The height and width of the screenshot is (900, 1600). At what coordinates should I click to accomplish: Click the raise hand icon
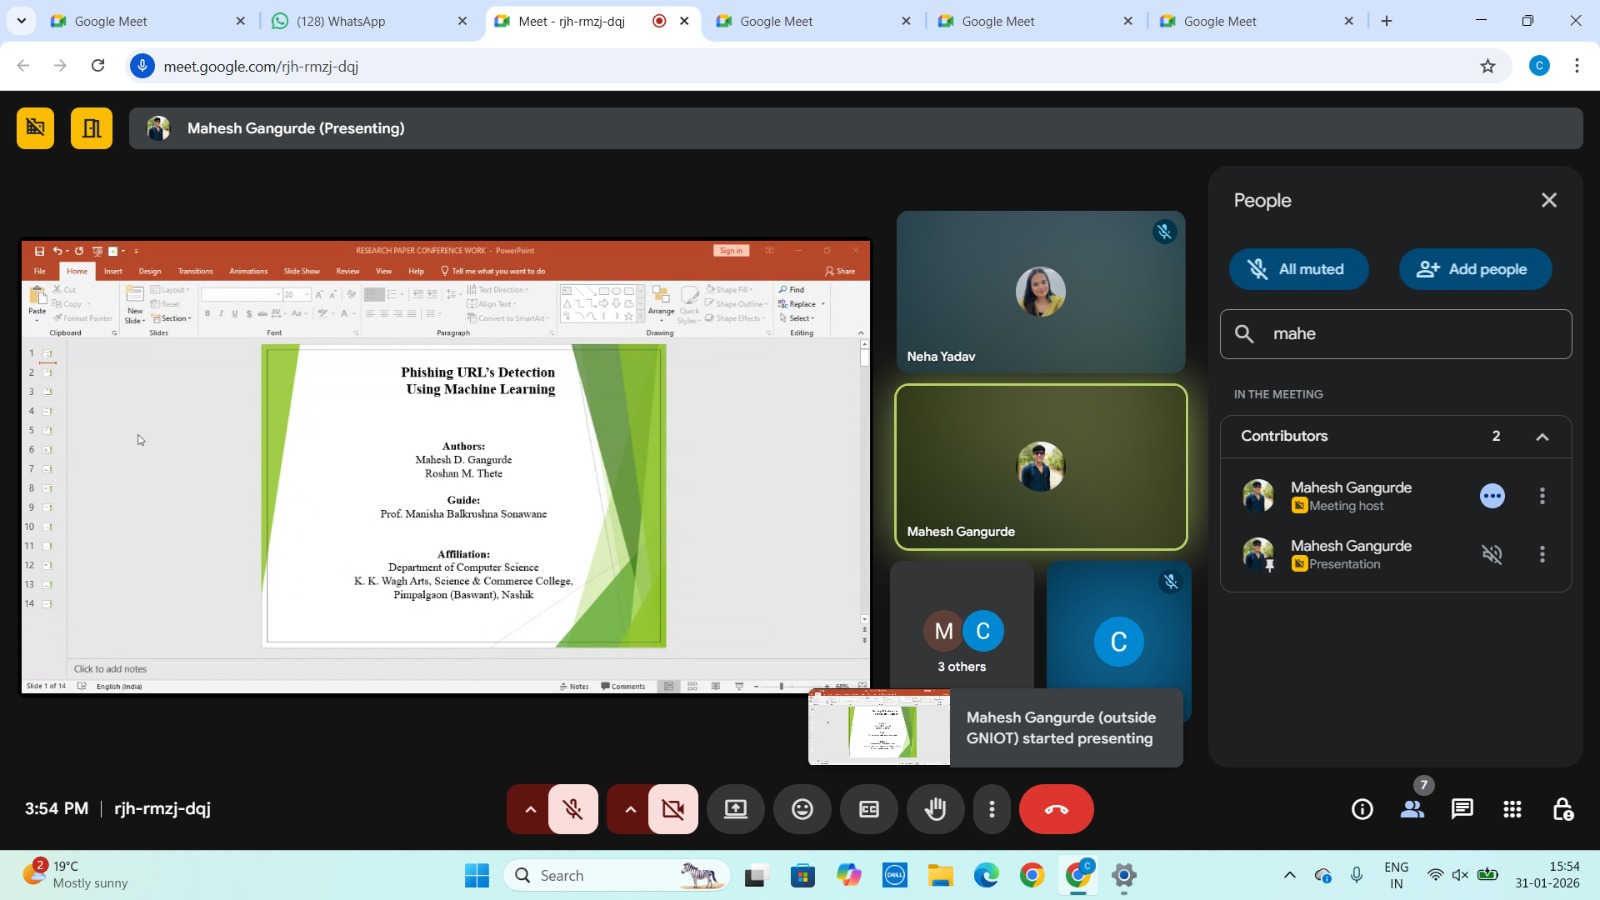point(935,809)
